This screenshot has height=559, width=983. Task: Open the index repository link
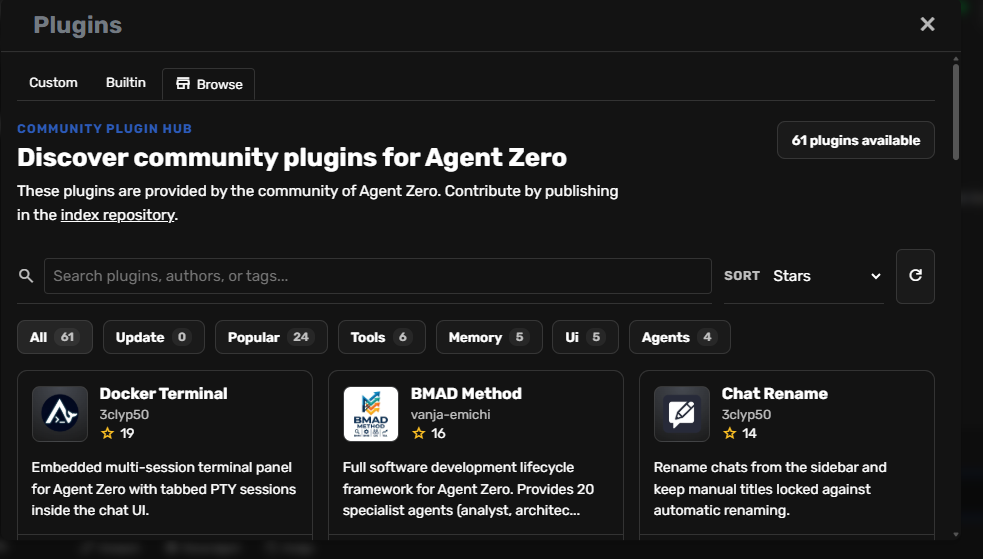point(117,215)
